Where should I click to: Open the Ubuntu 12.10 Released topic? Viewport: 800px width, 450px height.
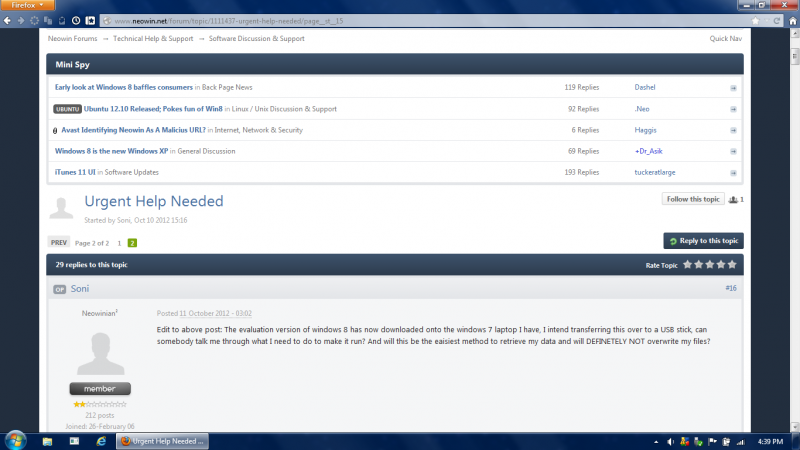[153, 109]
